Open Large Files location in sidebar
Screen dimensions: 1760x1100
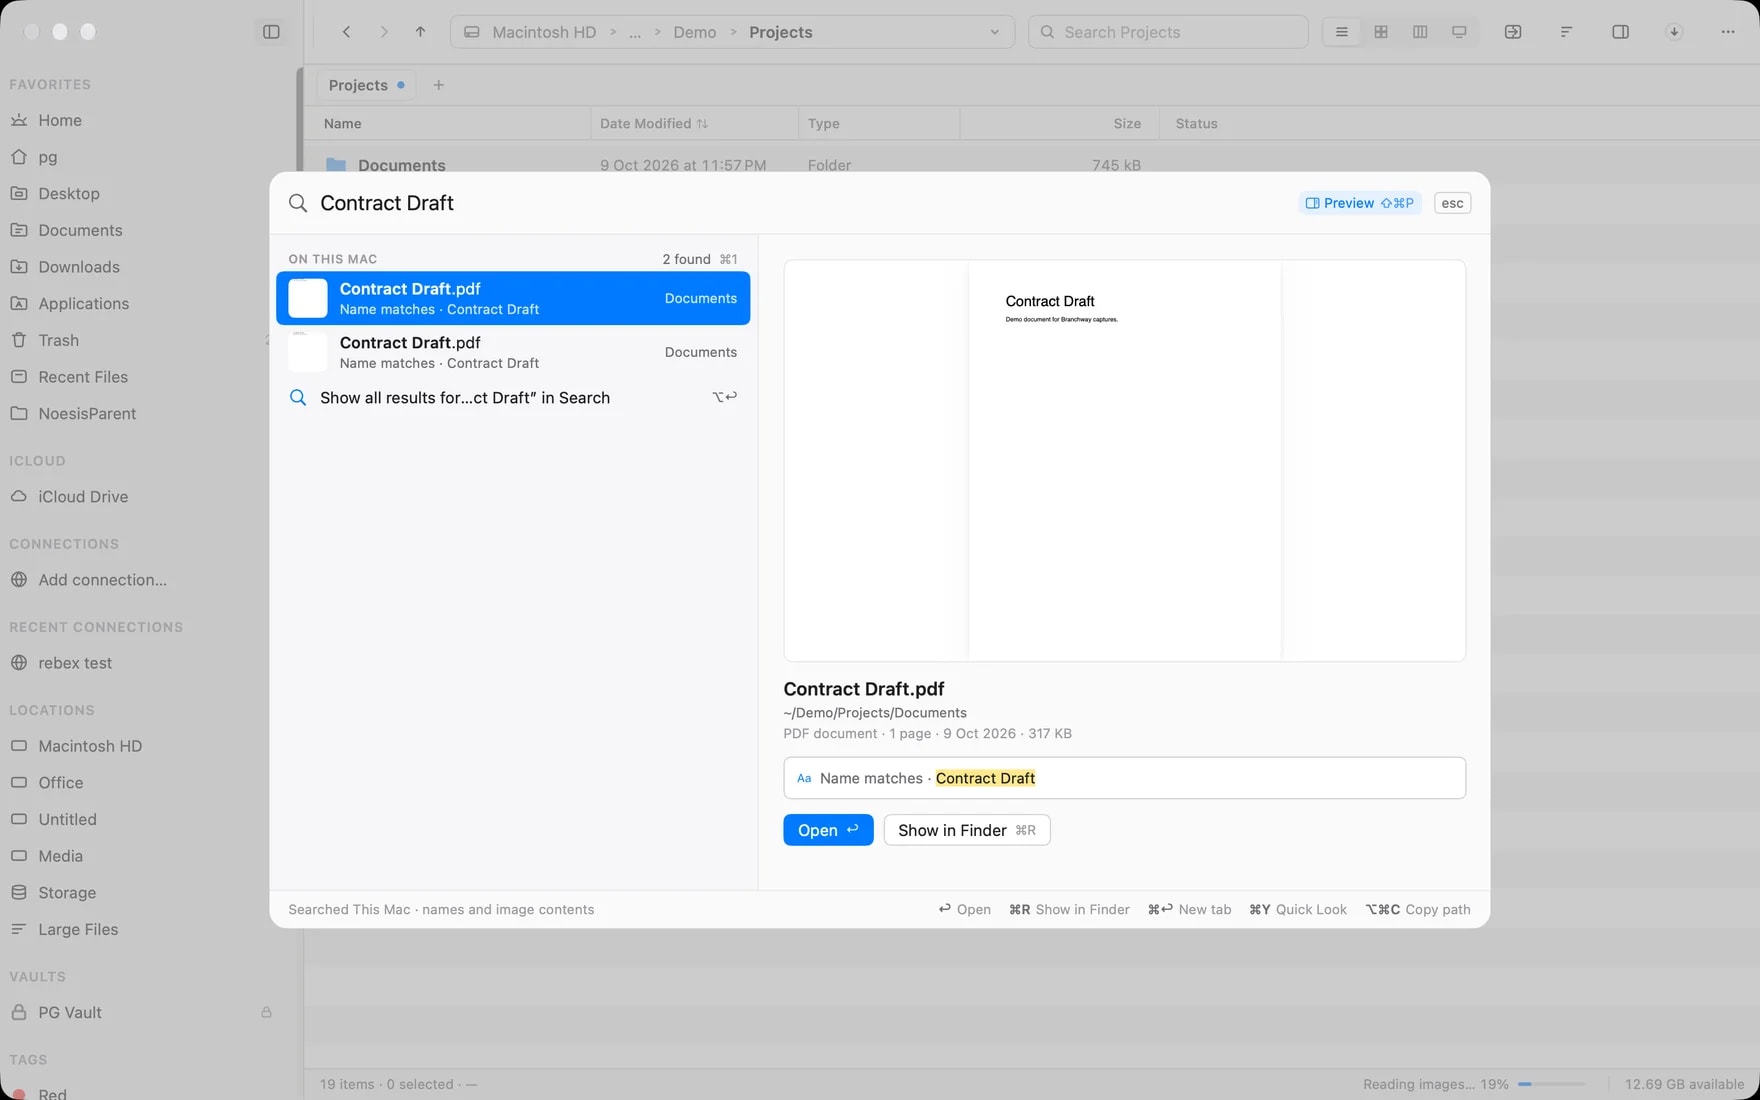78,930
